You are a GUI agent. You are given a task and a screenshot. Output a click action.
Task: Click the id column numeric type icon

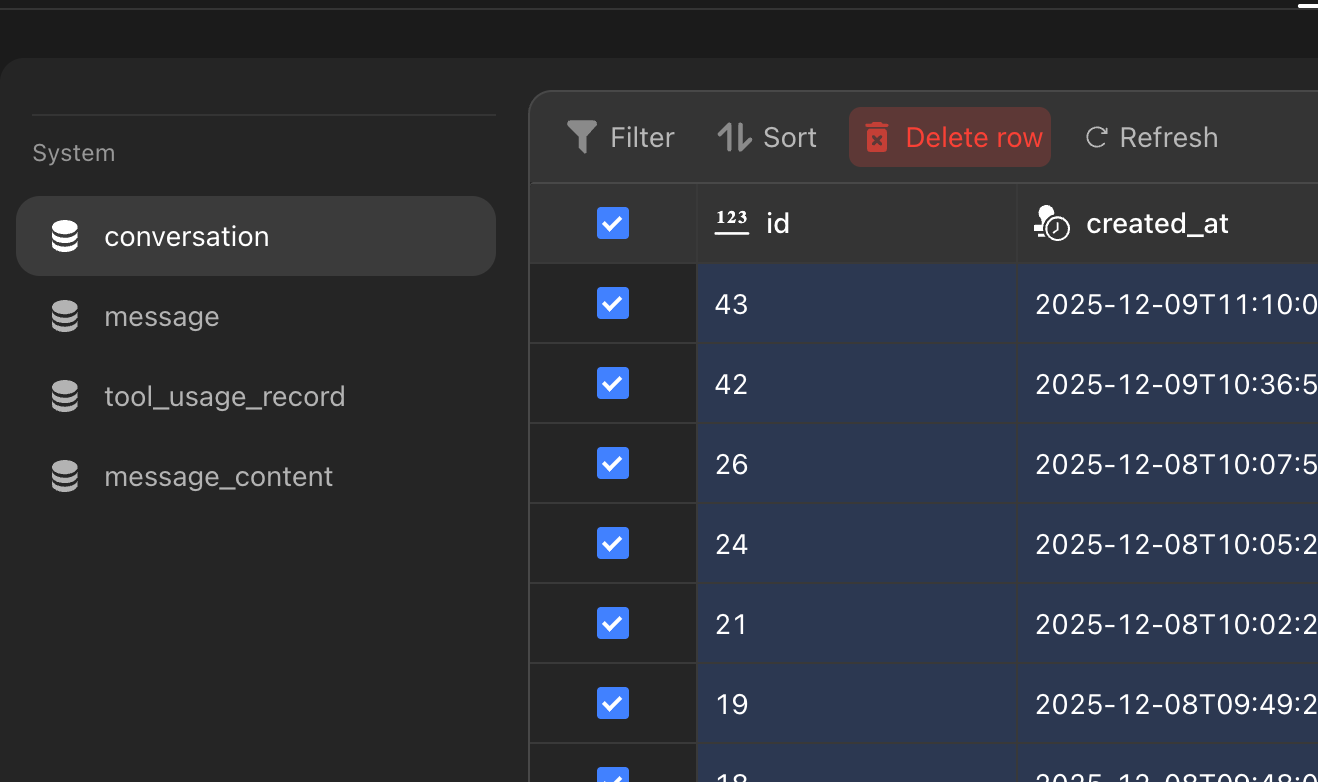(x=732, y=222)
